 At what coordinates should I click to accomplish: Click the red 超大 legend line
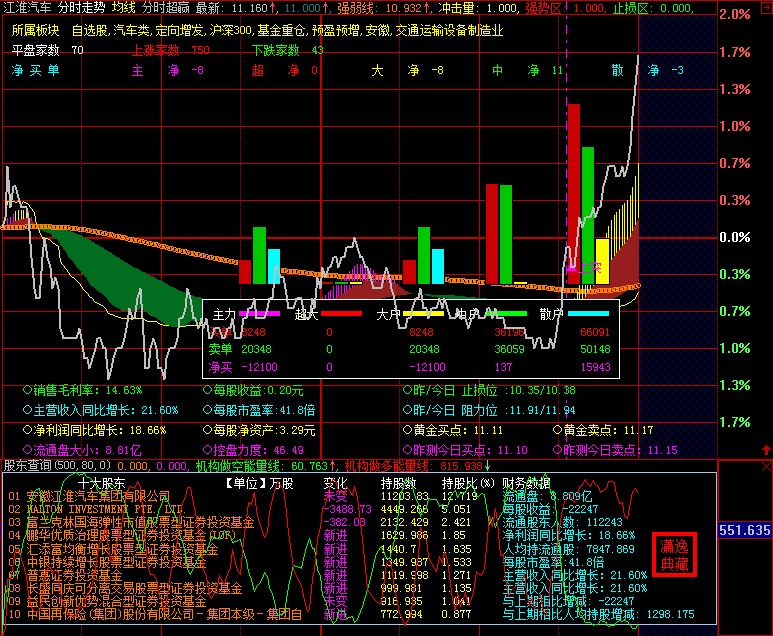341,314
